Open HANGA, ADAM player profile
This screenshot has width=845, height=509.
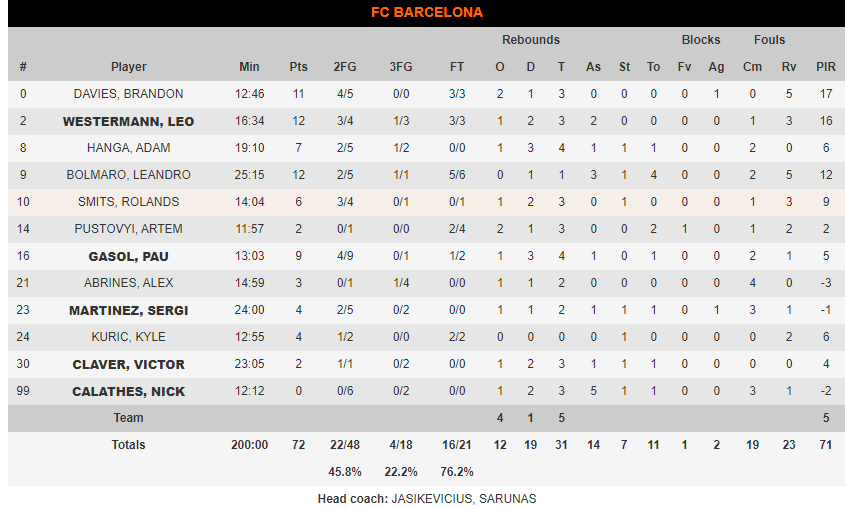point(128,148)
